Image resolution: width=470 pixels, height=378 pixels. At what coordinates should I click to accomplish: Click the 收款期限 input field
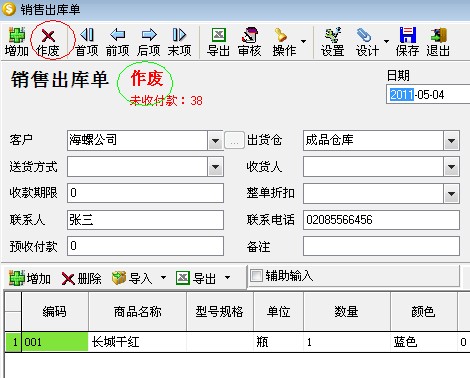[x=145, y=193]
